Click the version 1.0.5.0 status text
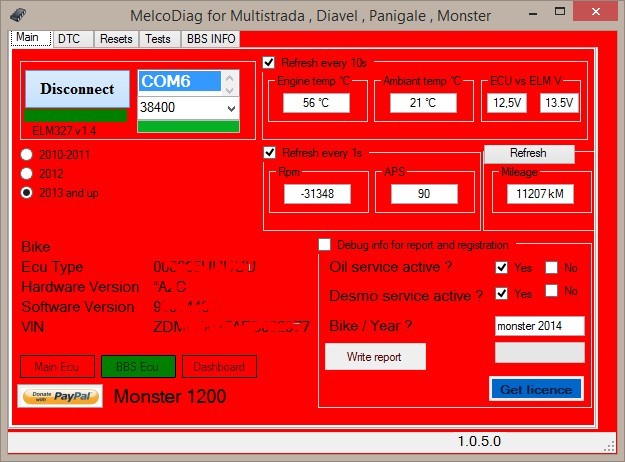625x462 pixels. pos(479,441)
